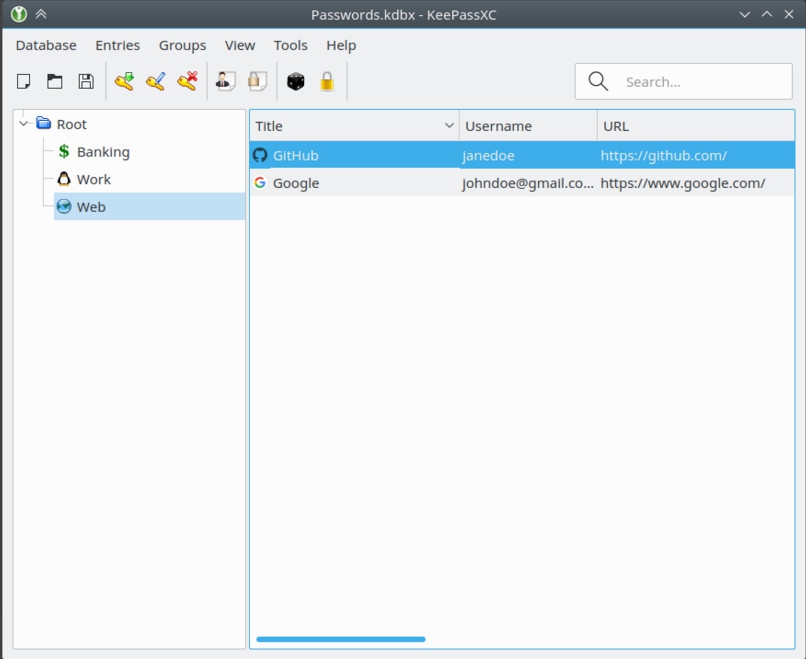Open the Tools menu
The image size is (806, 659).
(290, 45)
